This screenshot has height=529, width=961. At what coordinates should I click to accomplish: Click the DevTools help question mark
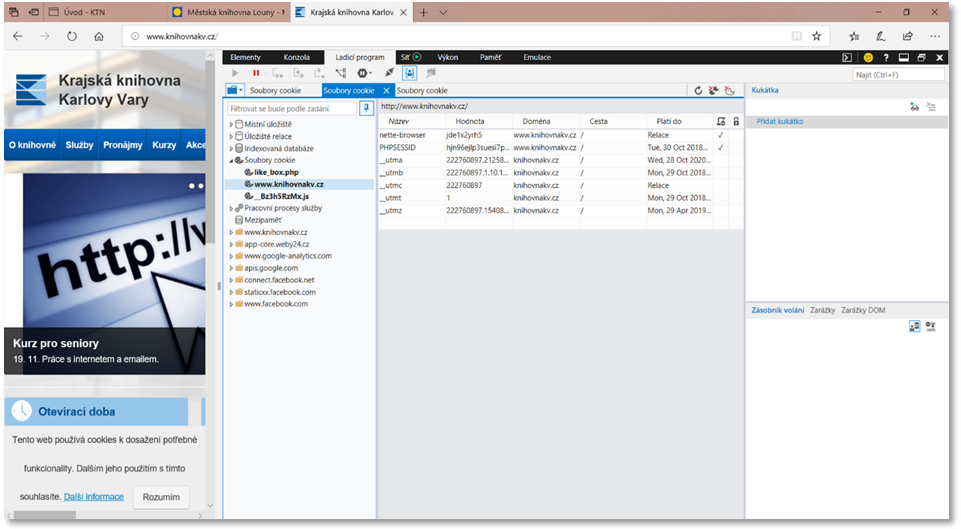pos(886,58)
